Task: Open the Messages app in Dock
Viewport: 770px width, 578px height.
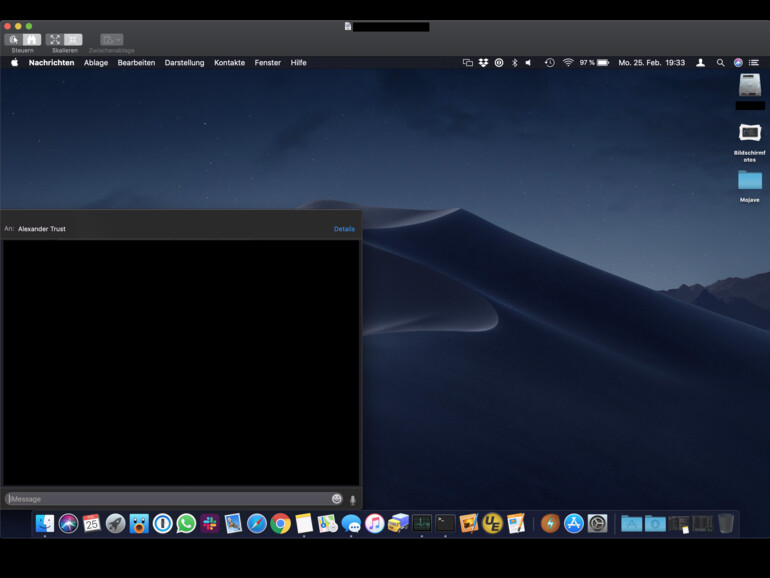Action: click(x=351, y=523)
